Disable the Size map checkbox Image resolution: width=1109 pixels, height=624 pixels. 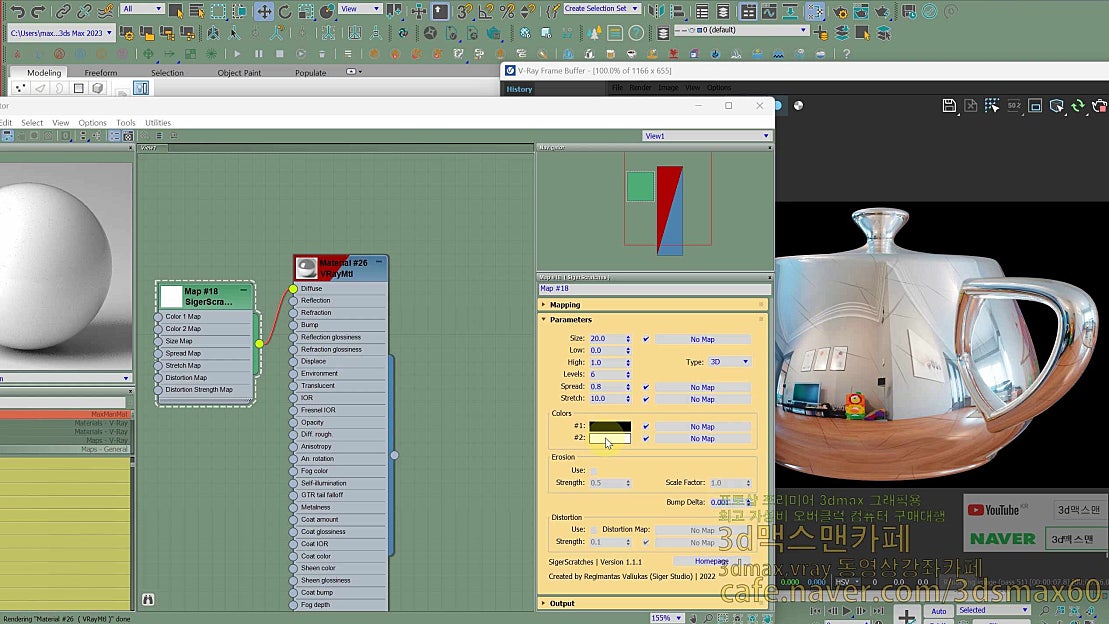click(646, 339)
